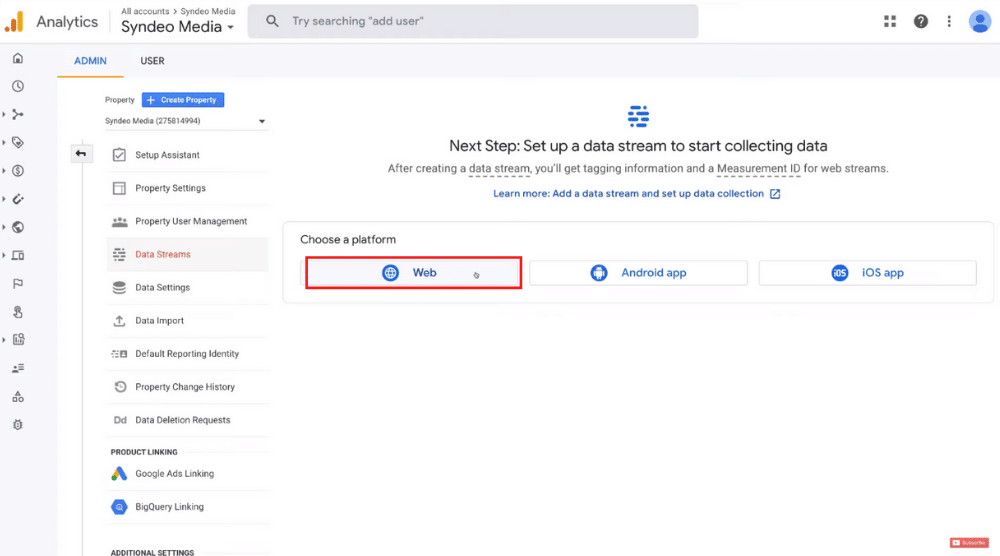The width and height of the screenshot is (1000, 556).
Task: Open the three-dot more options menu
Action: (949, 21)
